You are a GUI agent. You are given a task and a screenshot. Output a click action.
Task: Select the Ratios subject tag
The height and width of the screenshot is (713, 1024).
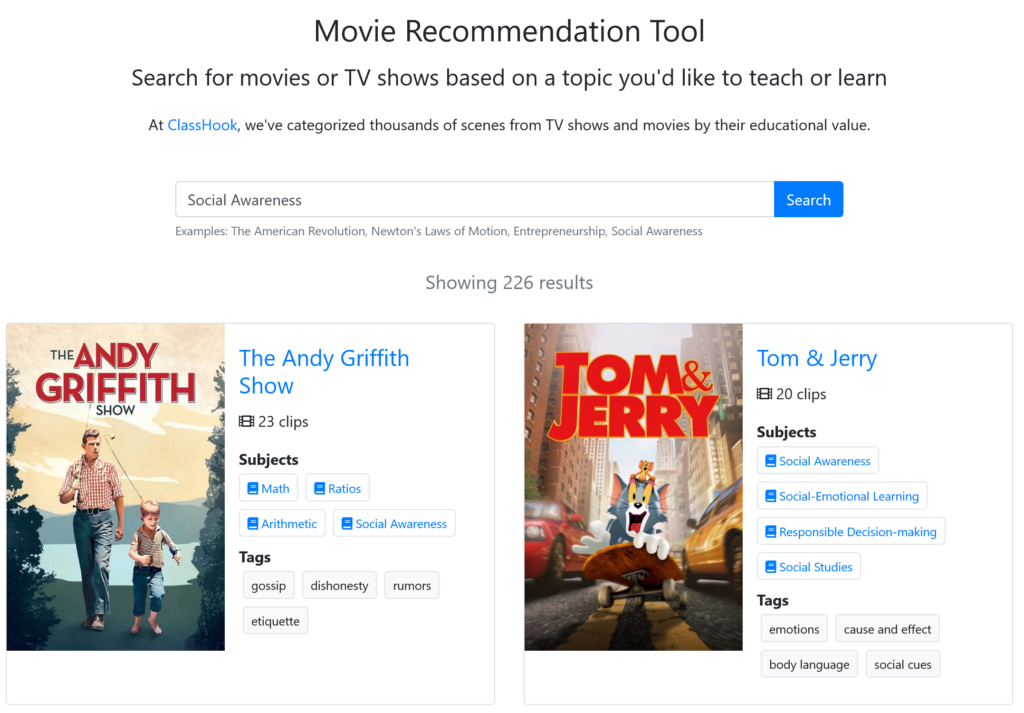click(x=337, y=488)
